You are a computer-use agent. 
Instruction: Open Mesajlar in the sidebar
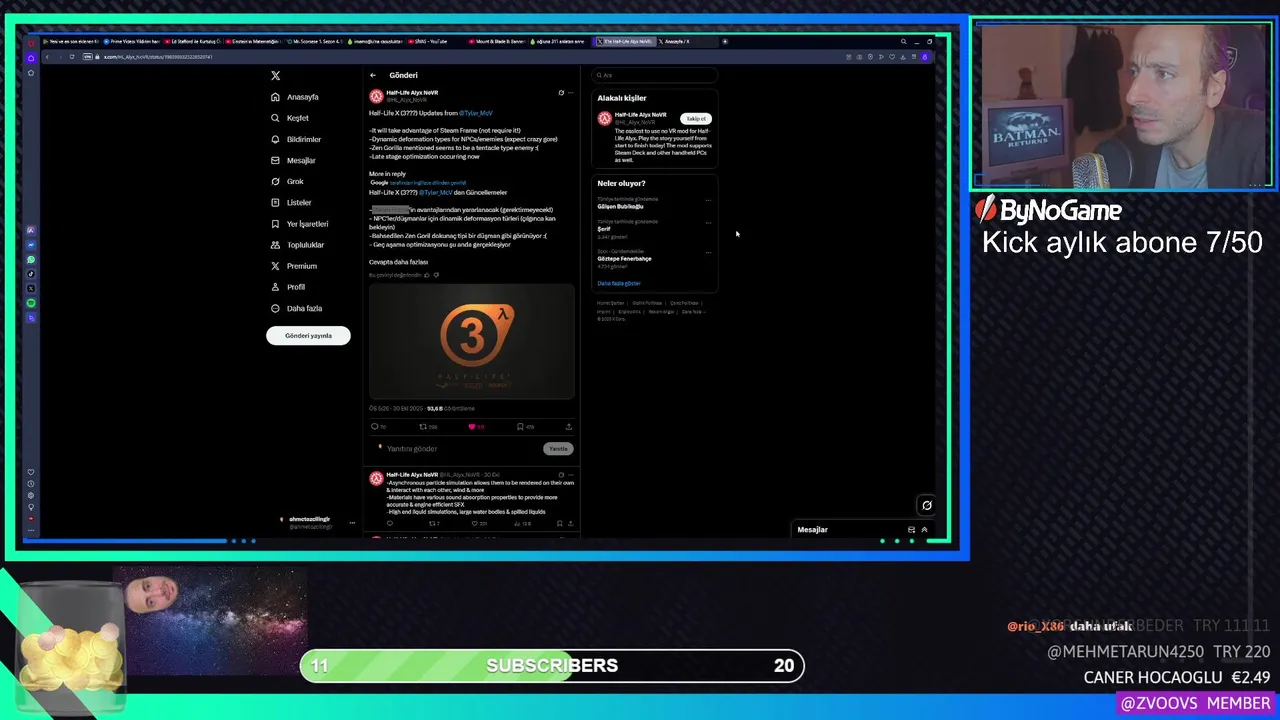tap(293, 160)
